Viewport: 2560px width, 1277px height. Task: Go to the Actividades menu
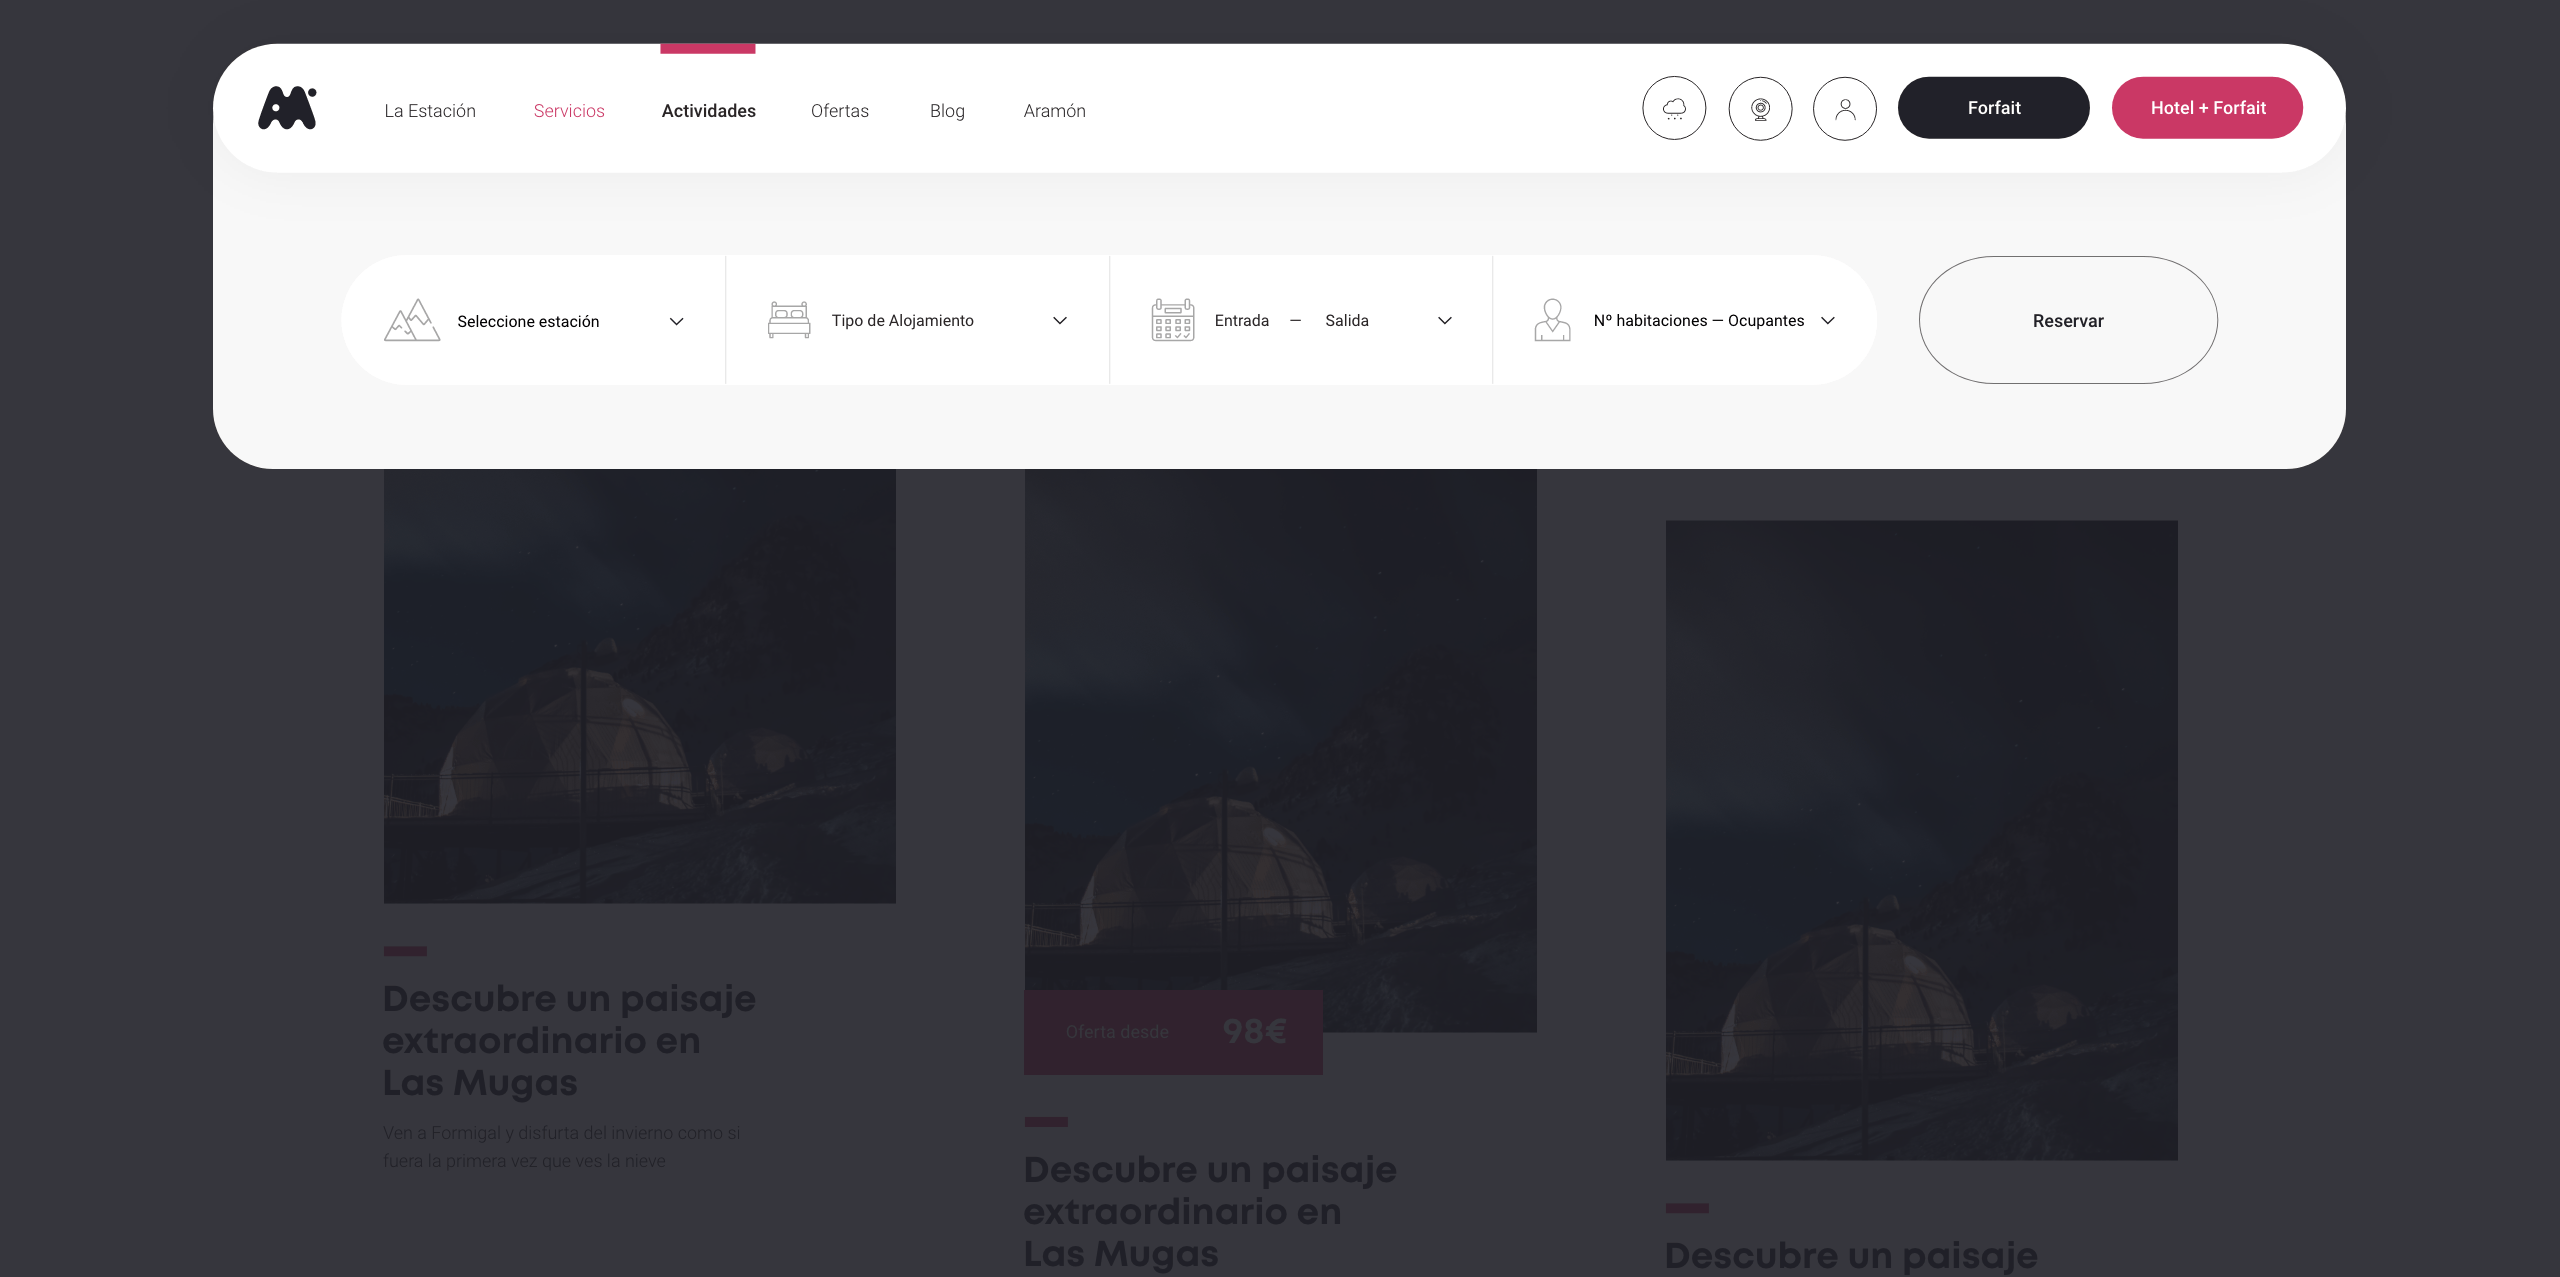coord(708,111)
